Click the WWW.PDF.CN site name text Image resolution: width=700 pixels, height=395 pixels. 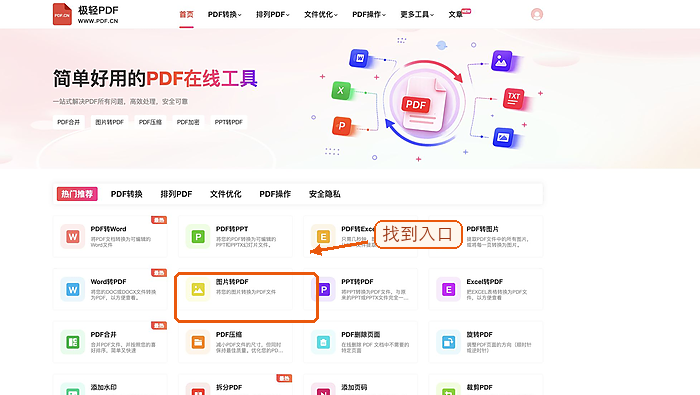[x=98, y=21]
